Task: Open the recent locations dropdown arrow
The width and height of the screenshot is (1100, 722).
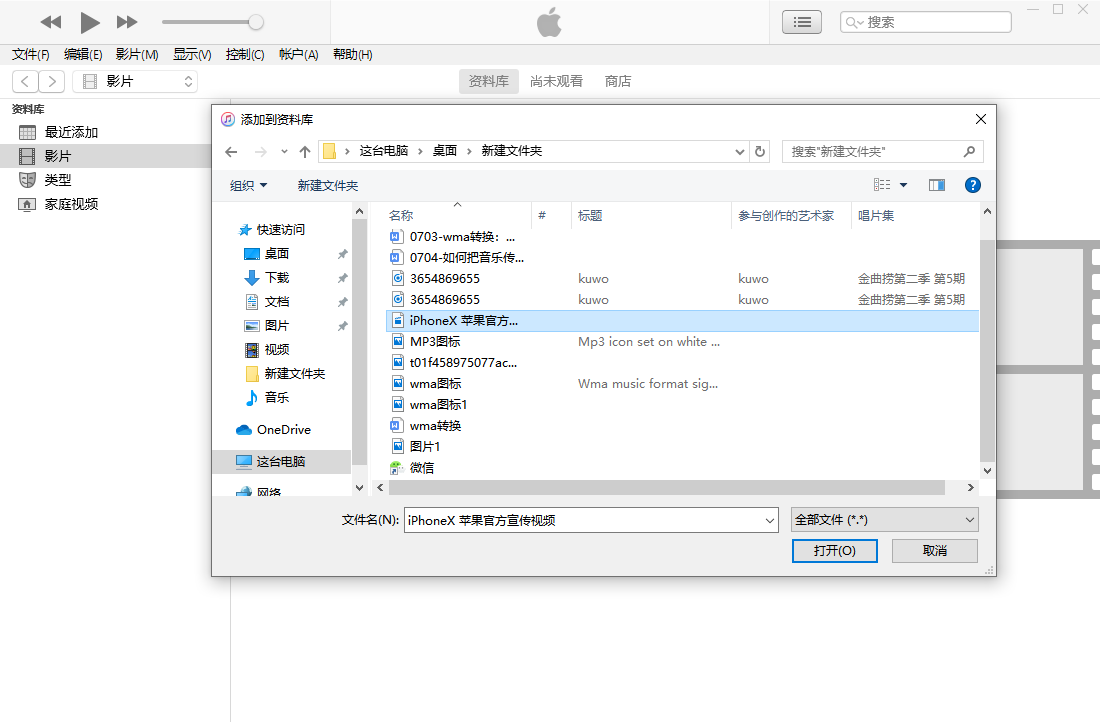Action: coord(284,152)
